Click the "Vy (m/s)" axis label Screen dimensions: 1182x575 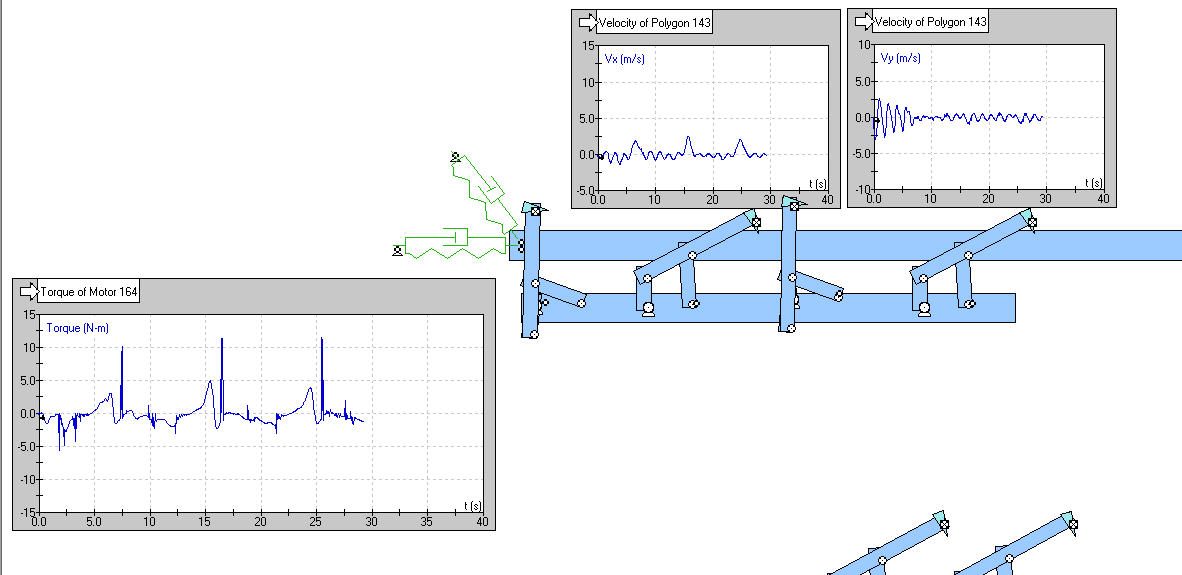coord(900,60)
